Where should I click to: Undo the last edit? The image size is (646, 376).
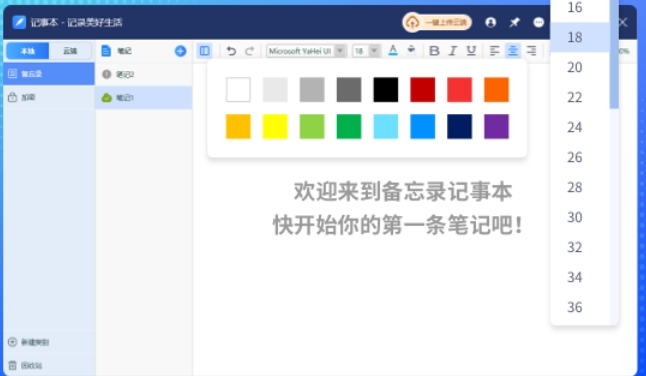point(232,51)
